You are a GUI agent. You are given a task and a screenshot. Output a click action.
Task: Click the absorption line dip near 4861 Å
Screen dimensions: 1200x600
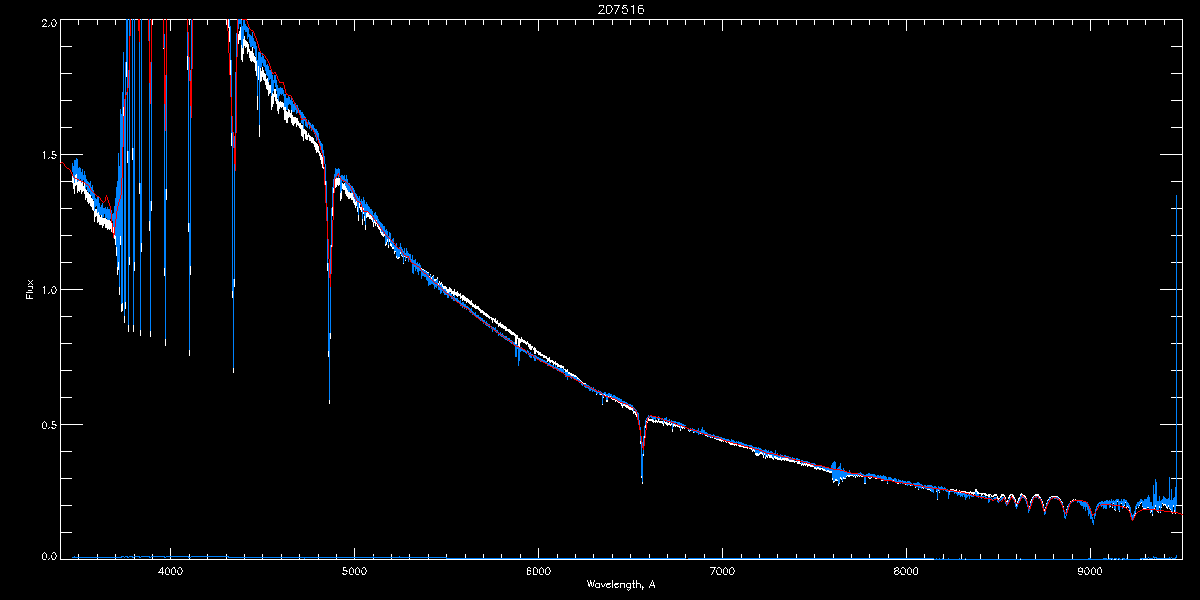pos(329,290)
